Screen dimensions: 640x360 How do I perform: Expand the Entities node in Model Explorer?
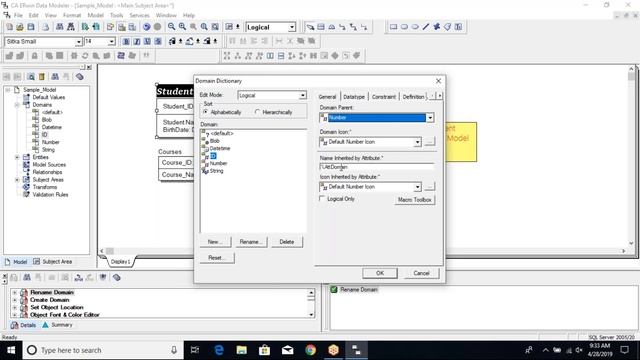point(17,157)
